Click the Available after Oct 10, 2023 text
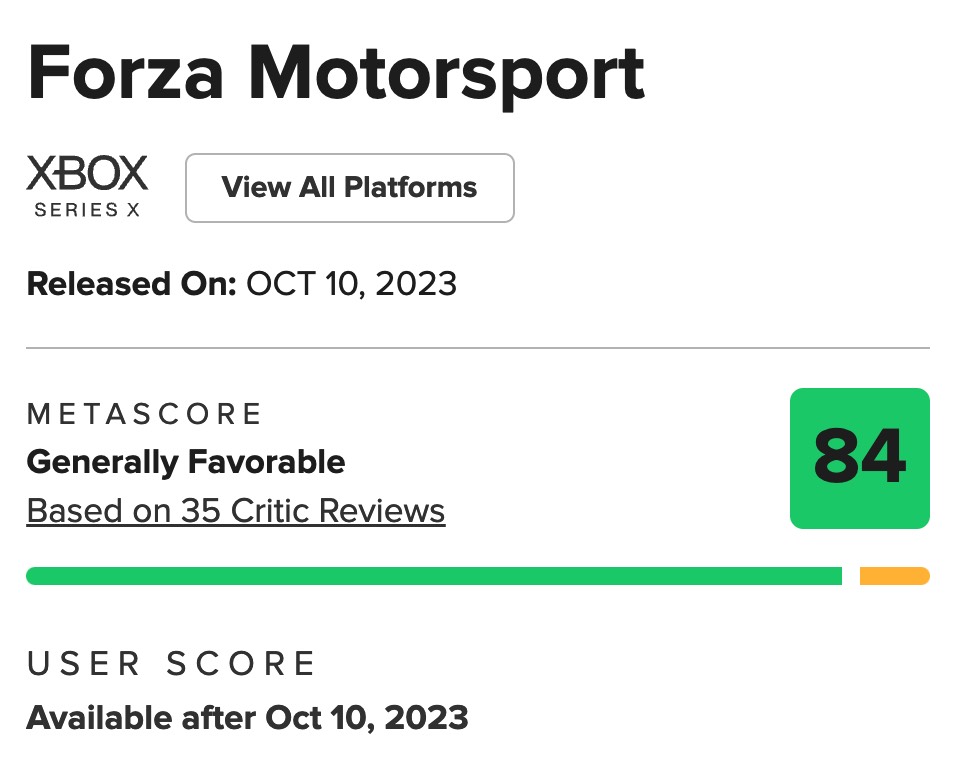 coord(247,717)
